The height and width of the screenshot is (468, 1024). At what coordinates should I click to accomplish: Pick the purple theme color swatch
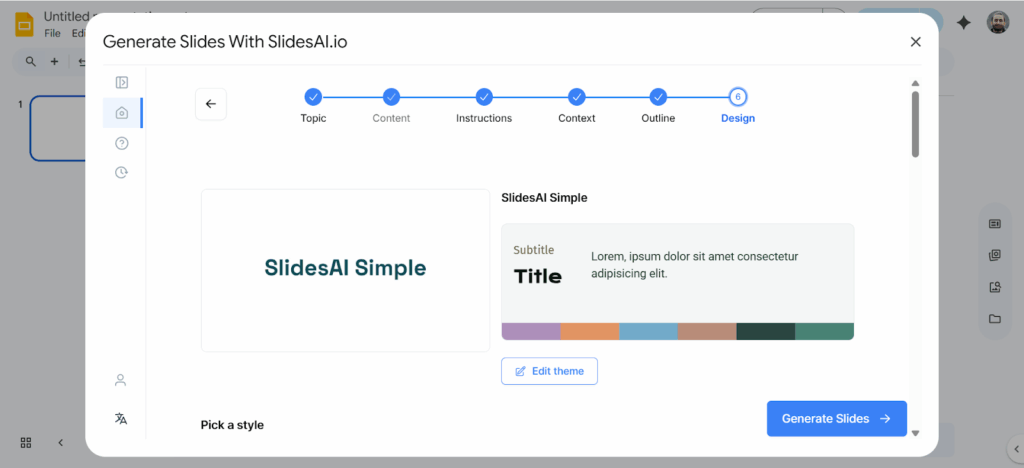click(x=531, y=331)
